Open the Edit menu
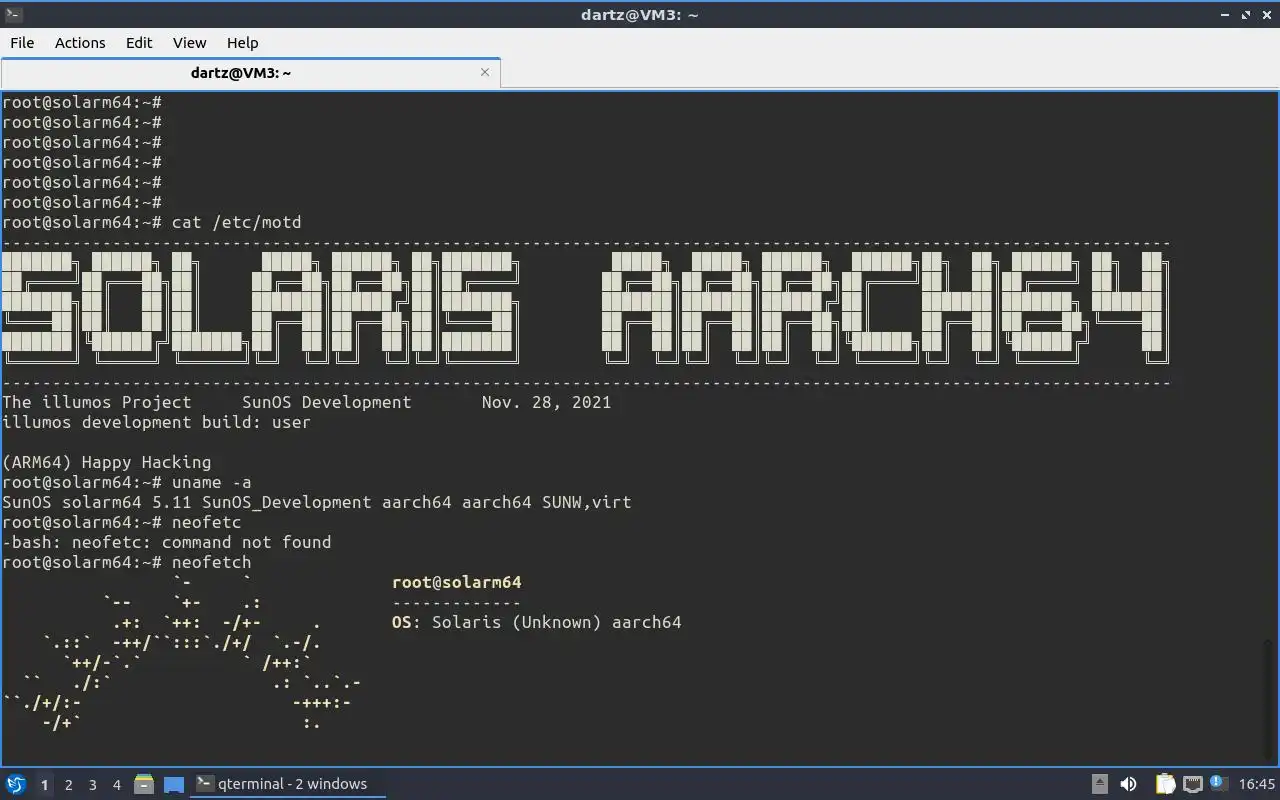1280x800 pixels. (139, 42)
